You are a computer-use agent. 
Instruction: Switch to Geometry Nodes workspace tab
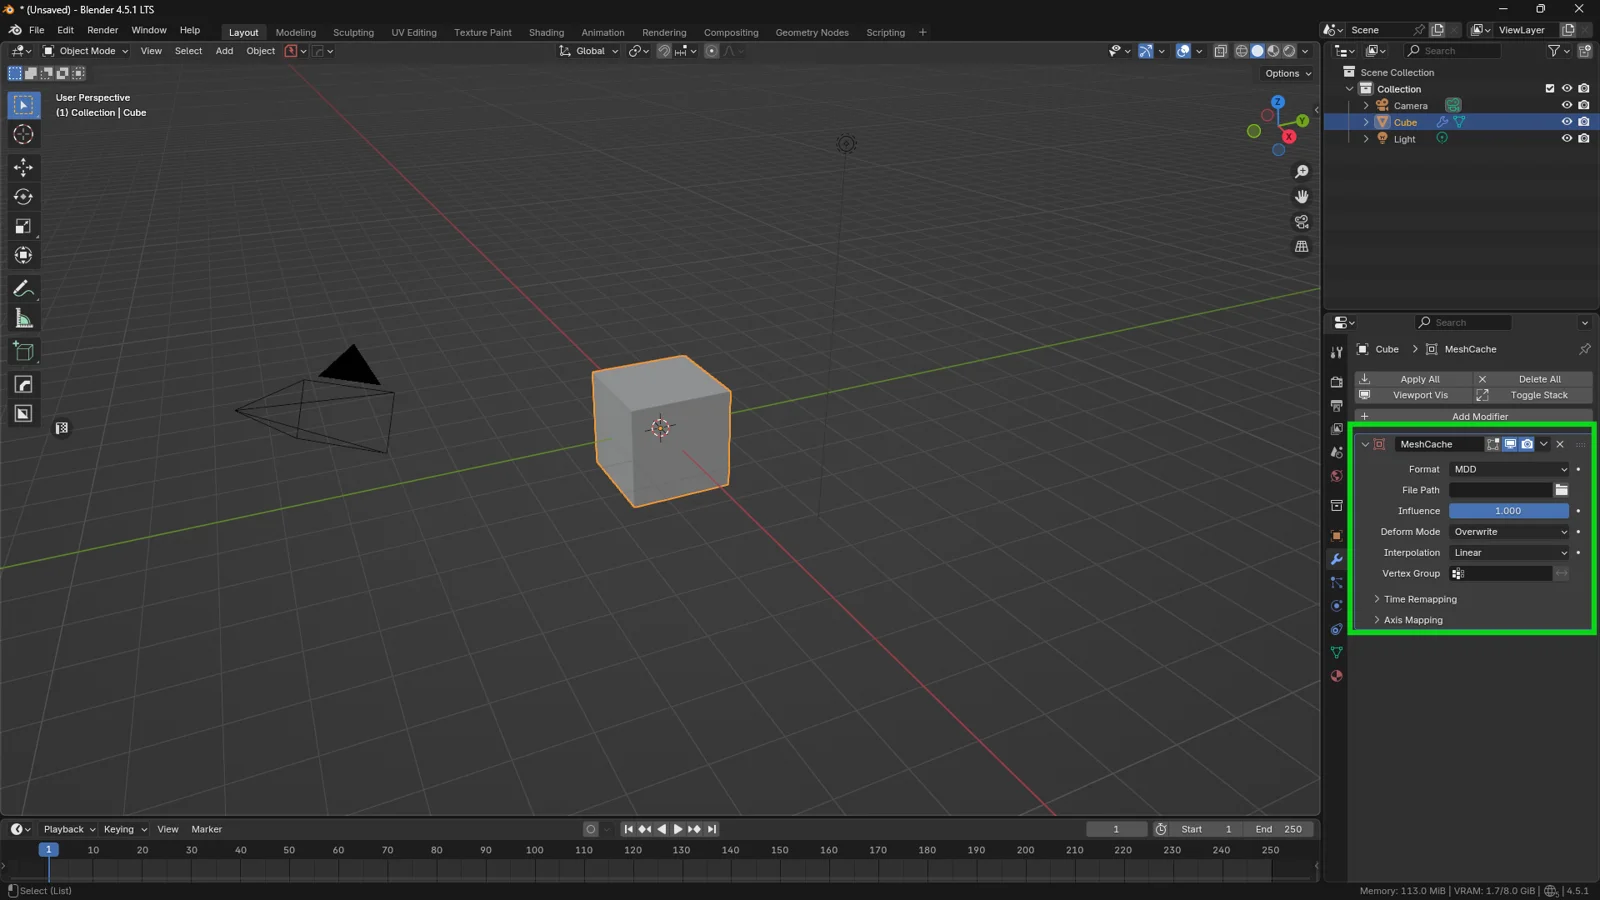pos(812,32)
